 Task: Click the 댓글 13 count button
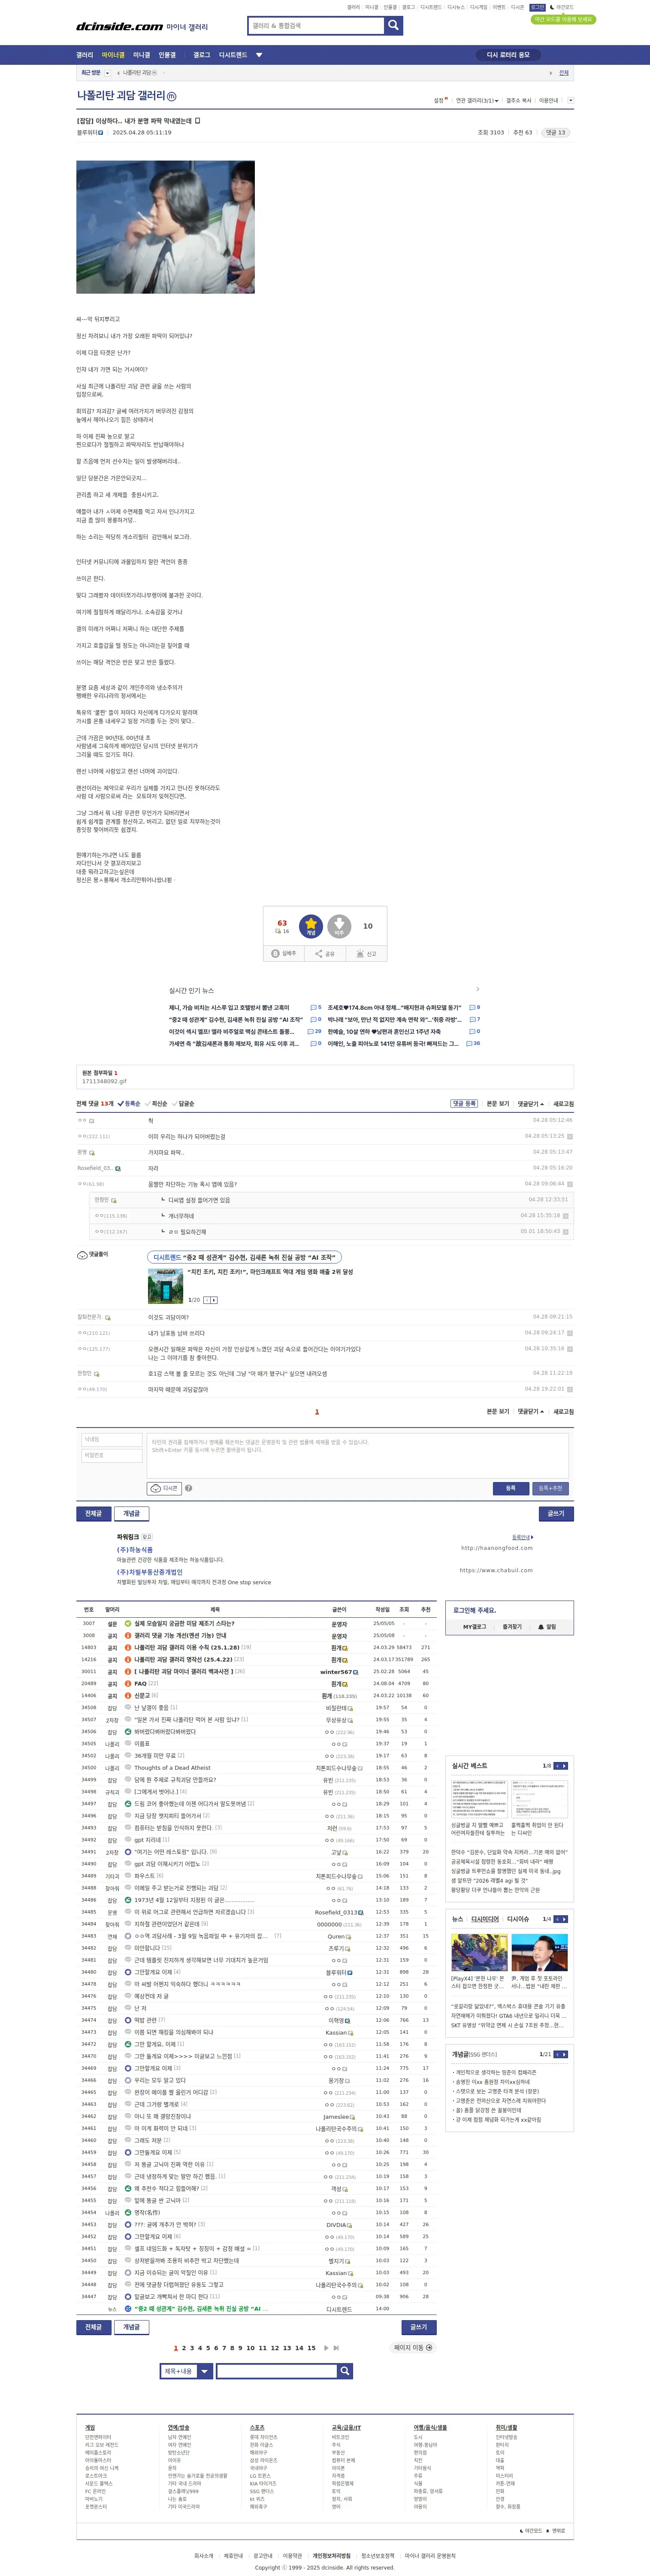pos(555,132)
